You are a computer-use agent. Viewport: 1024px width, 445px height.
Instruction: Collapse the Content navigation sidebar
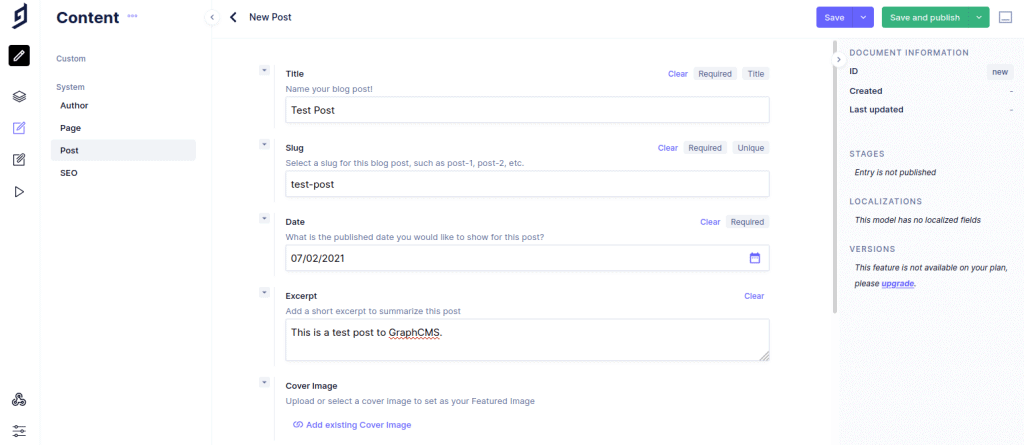pyautogui.click(x=212, y=18)
